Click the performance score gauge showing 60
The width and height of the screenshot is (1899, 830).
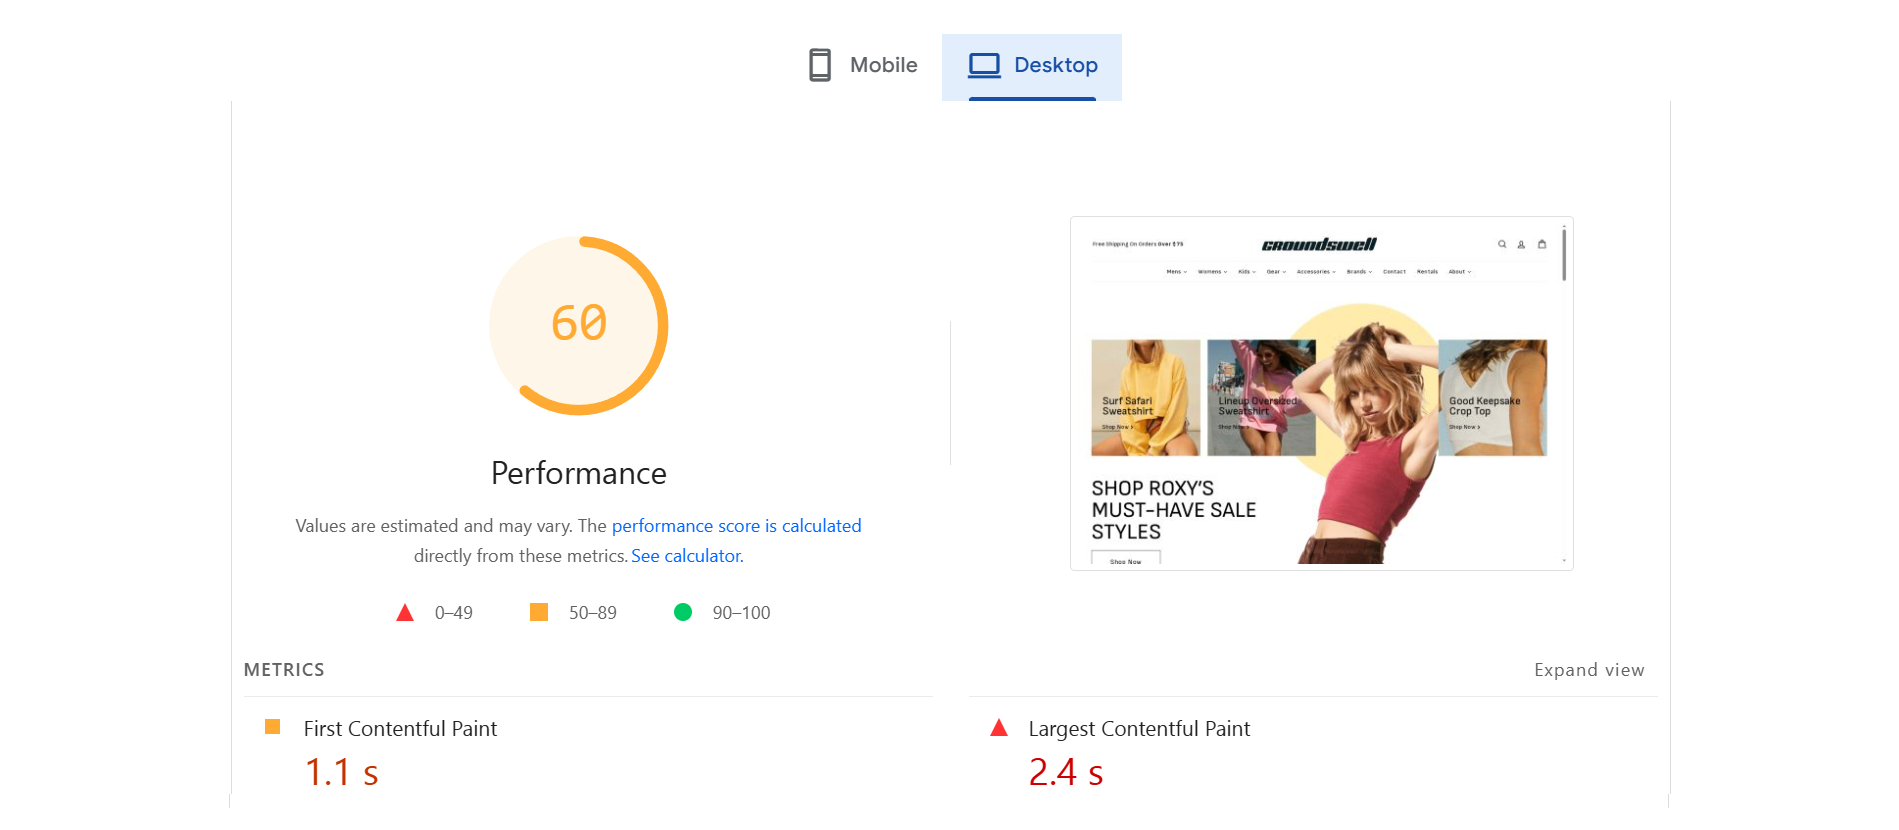point(579,325)
